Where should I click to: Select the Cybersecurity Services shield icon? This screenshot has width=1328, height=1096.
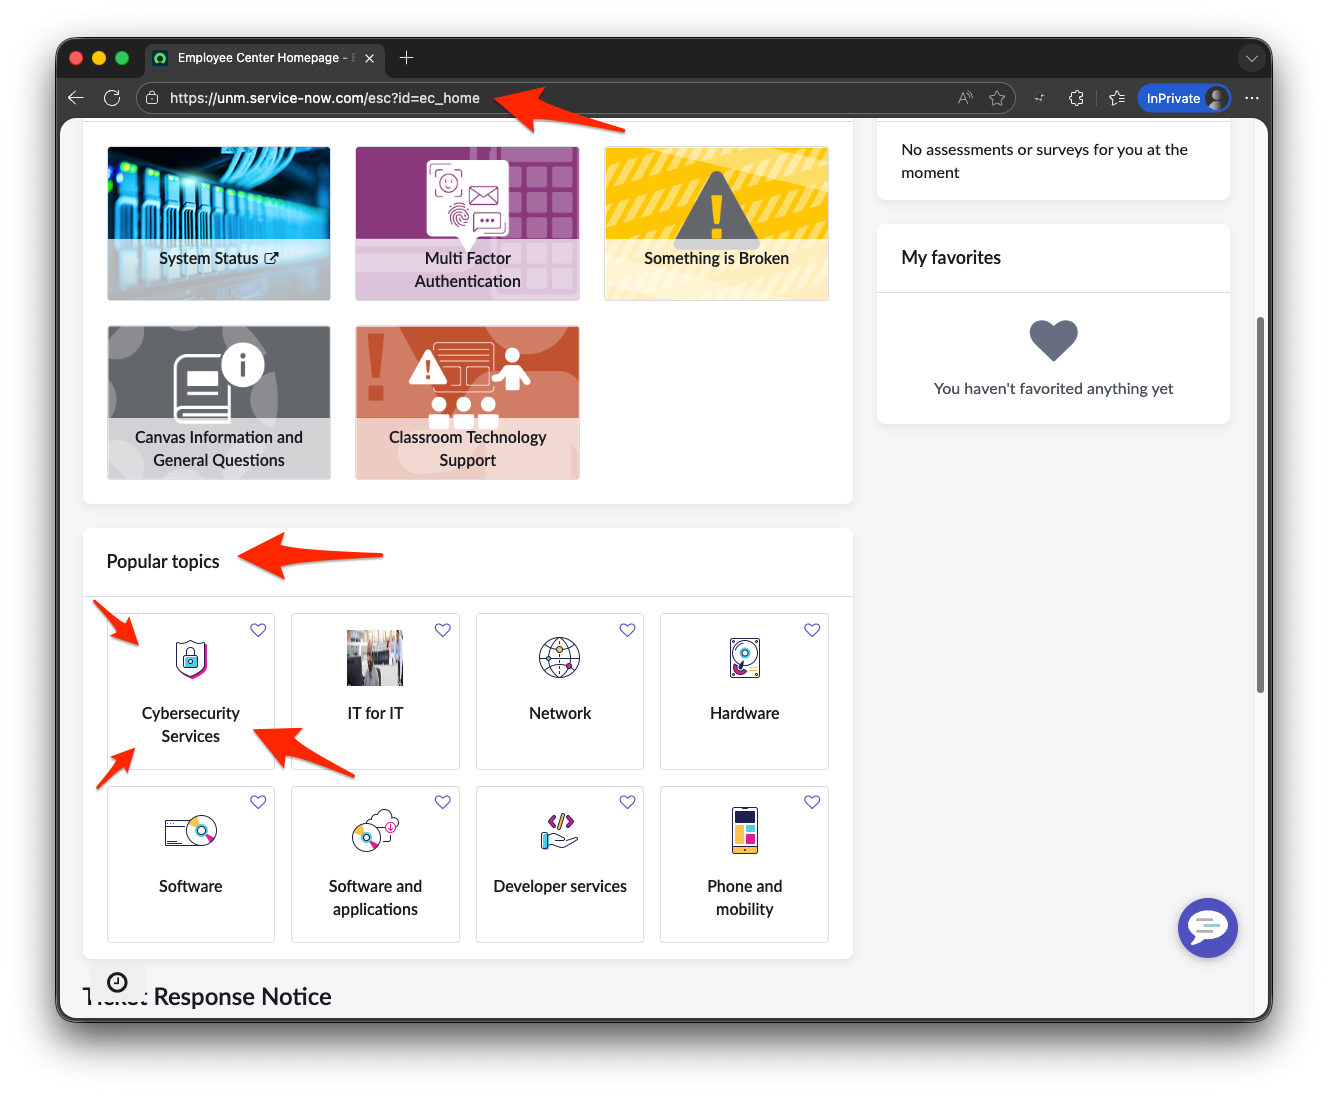(x=190, y=660)
